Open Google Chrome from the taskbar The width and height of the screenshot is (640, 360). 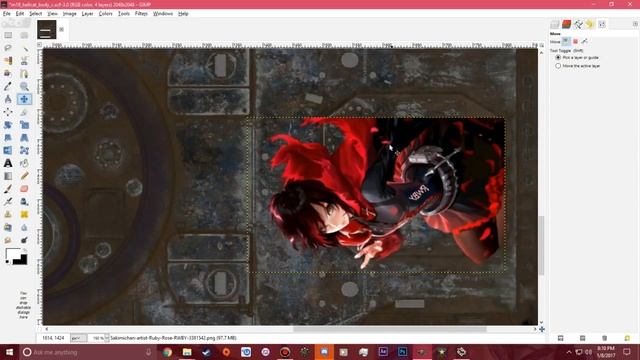[167, 352]
